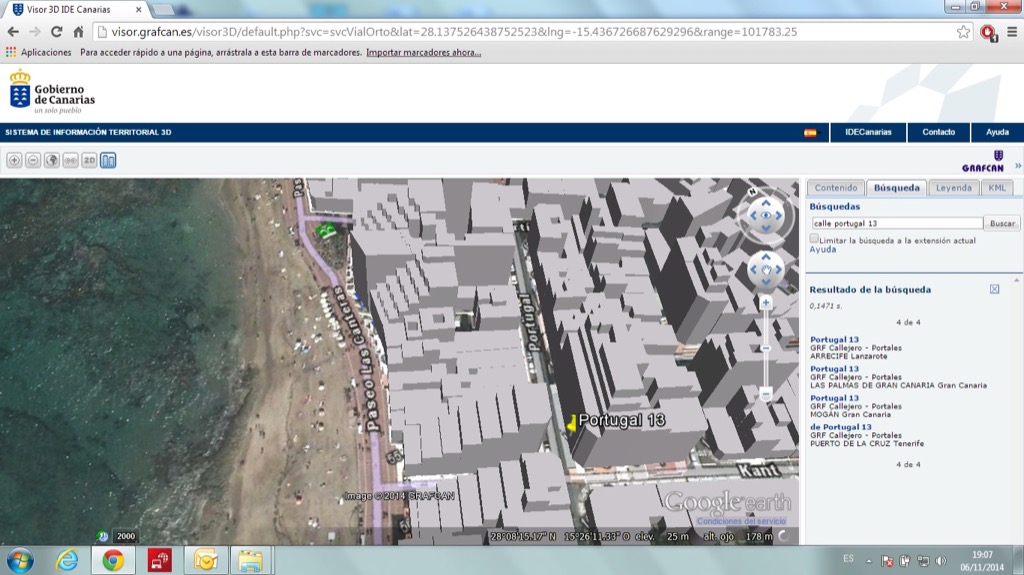Click the 'calle portugal 13' search field
Screen dimensions: 1024x575
coord(896,224)
